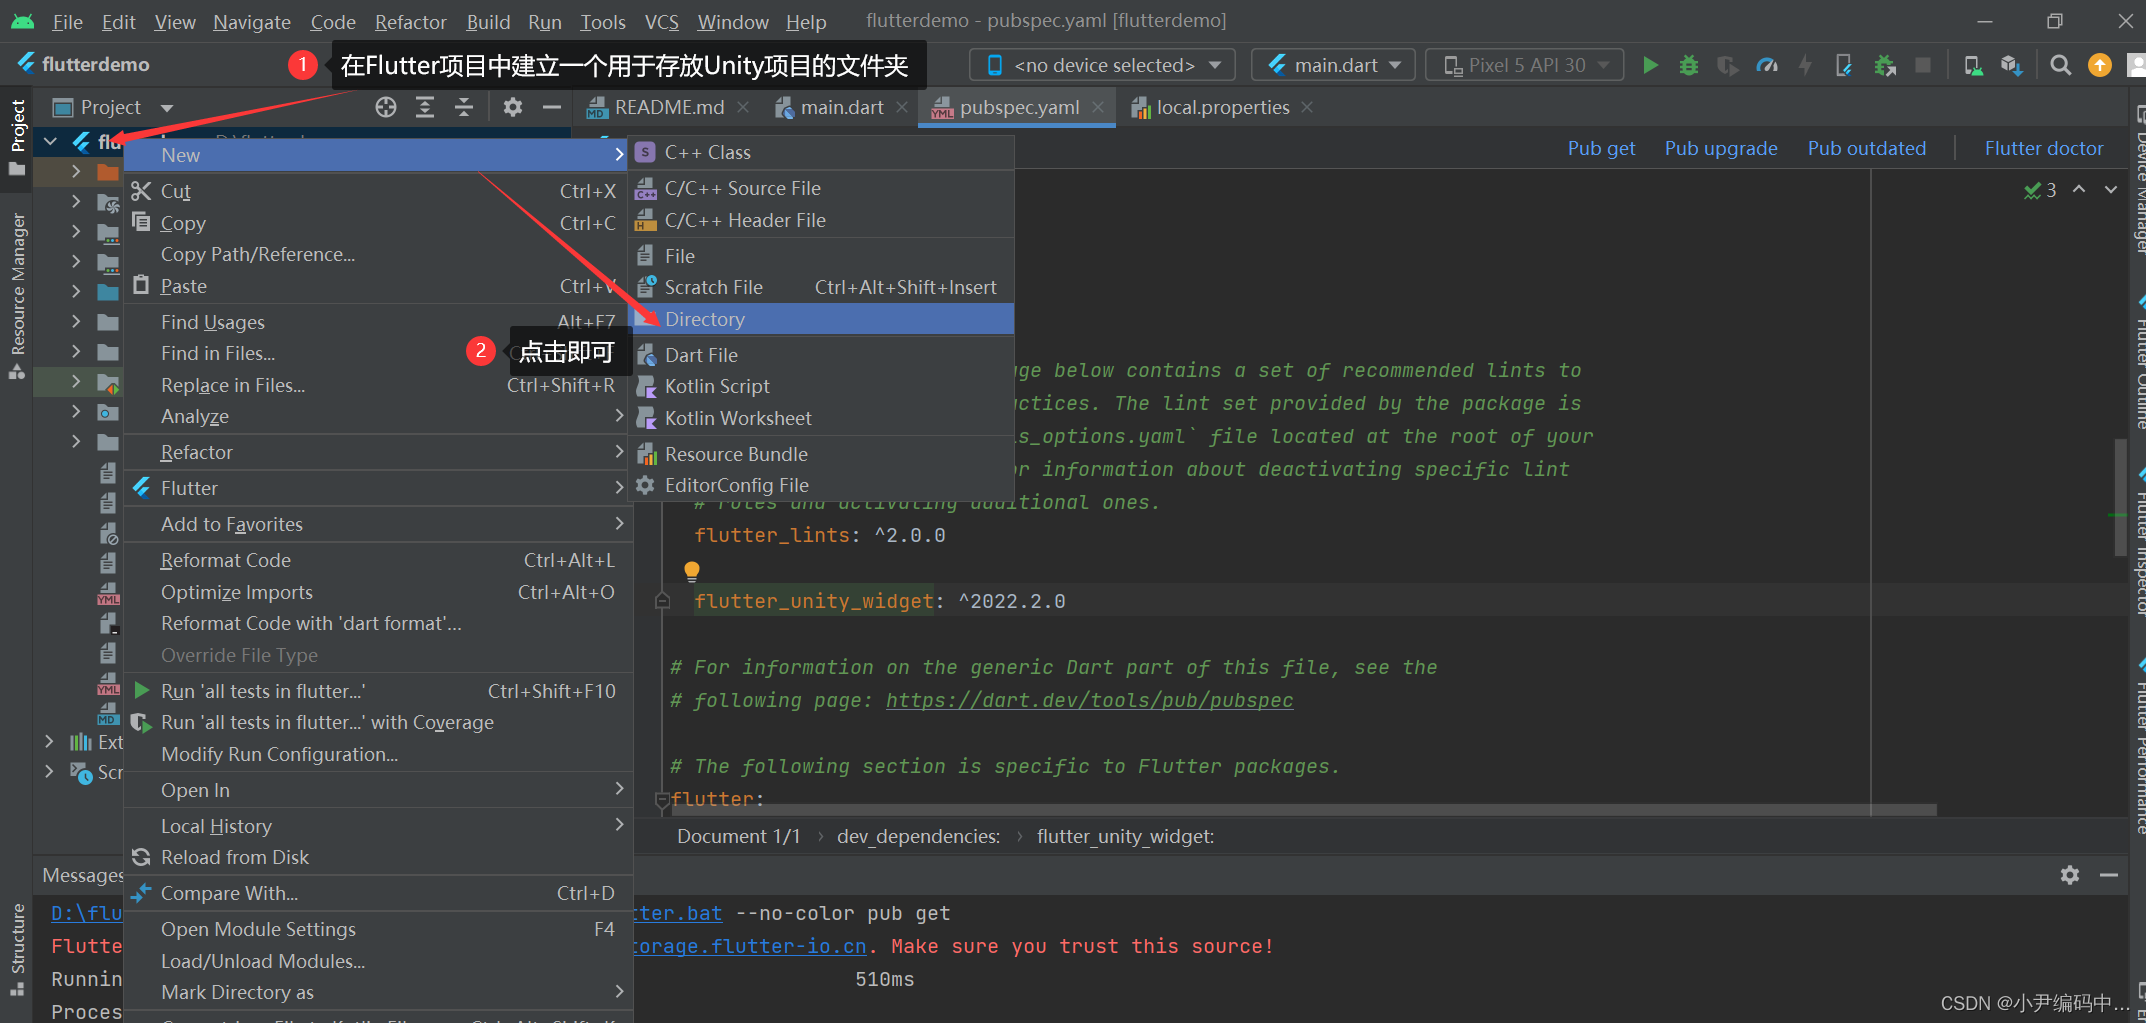Go to next highlighted problem arrow

[2111, 189]
